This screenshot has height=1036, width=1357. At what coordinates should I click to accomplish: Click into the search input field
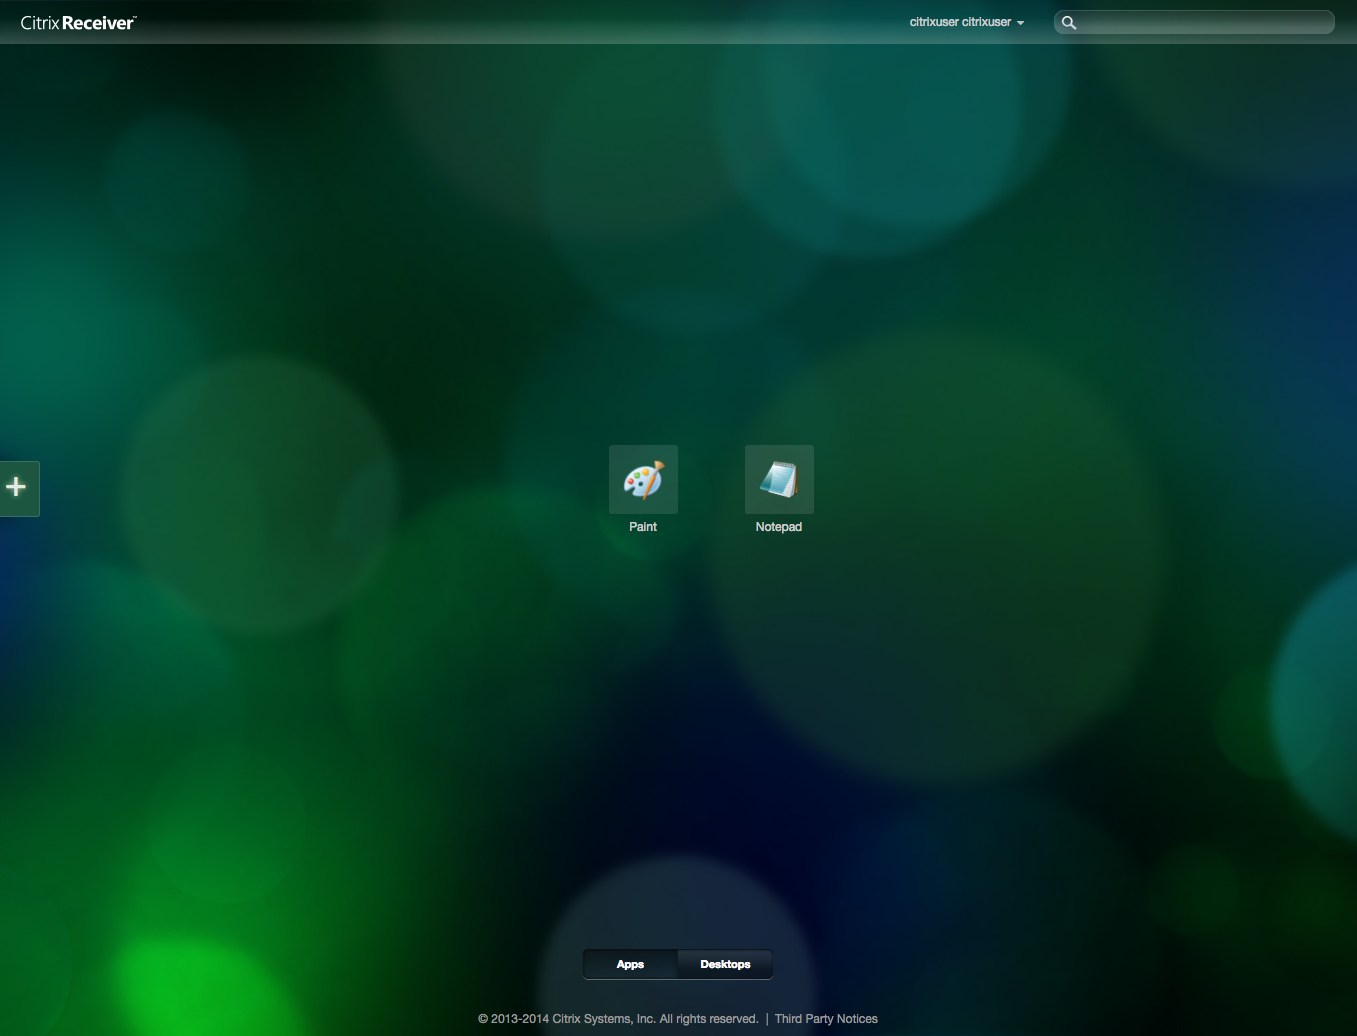[1194, 22]
